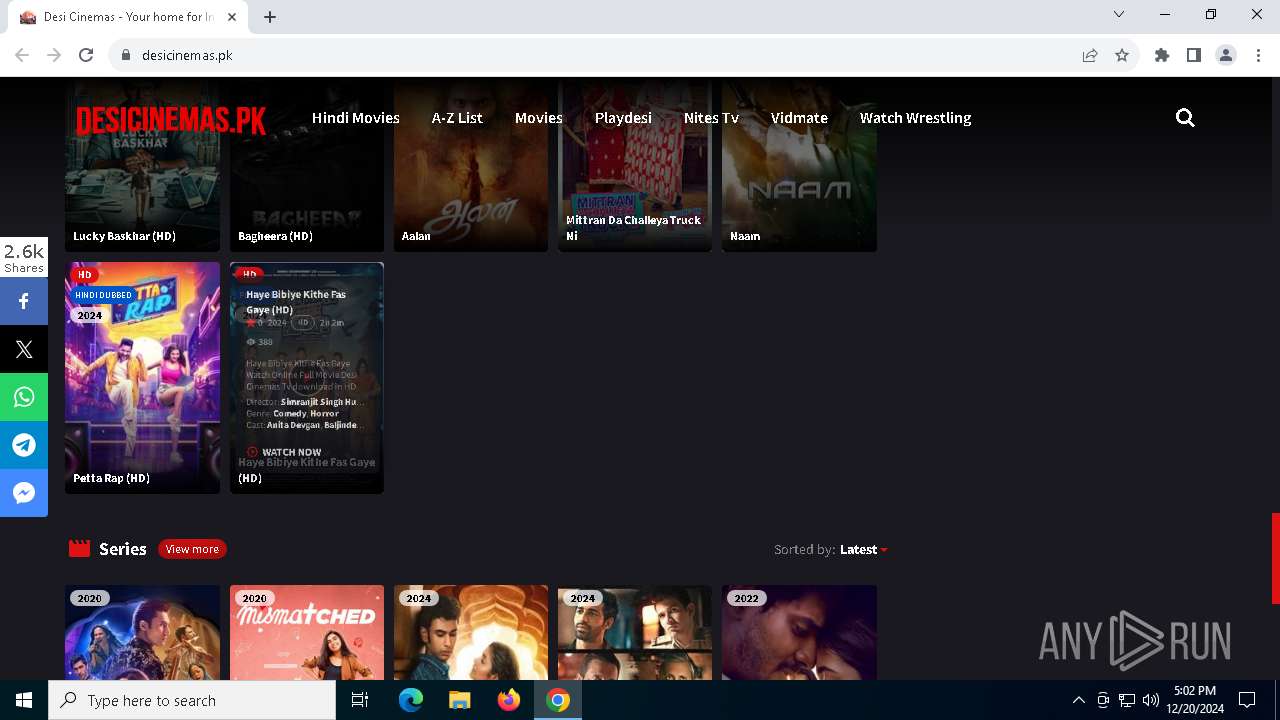Open the site search magnifier icon

[x=1185, y=118]
